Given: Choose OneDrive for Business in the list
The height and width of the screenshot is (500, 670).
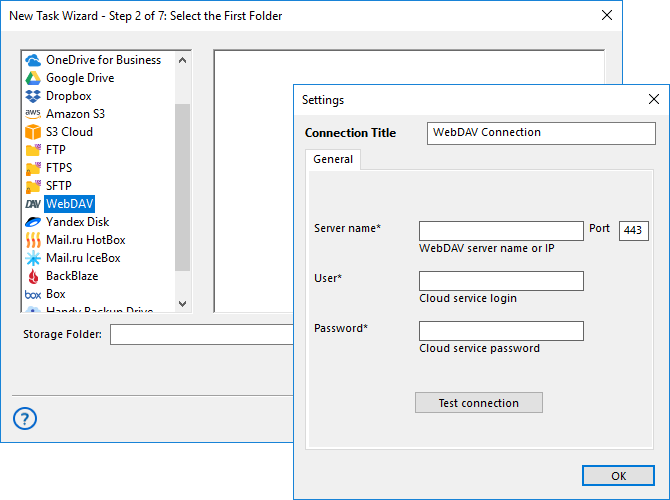Looking at the screenshot, I should (103, 60).
